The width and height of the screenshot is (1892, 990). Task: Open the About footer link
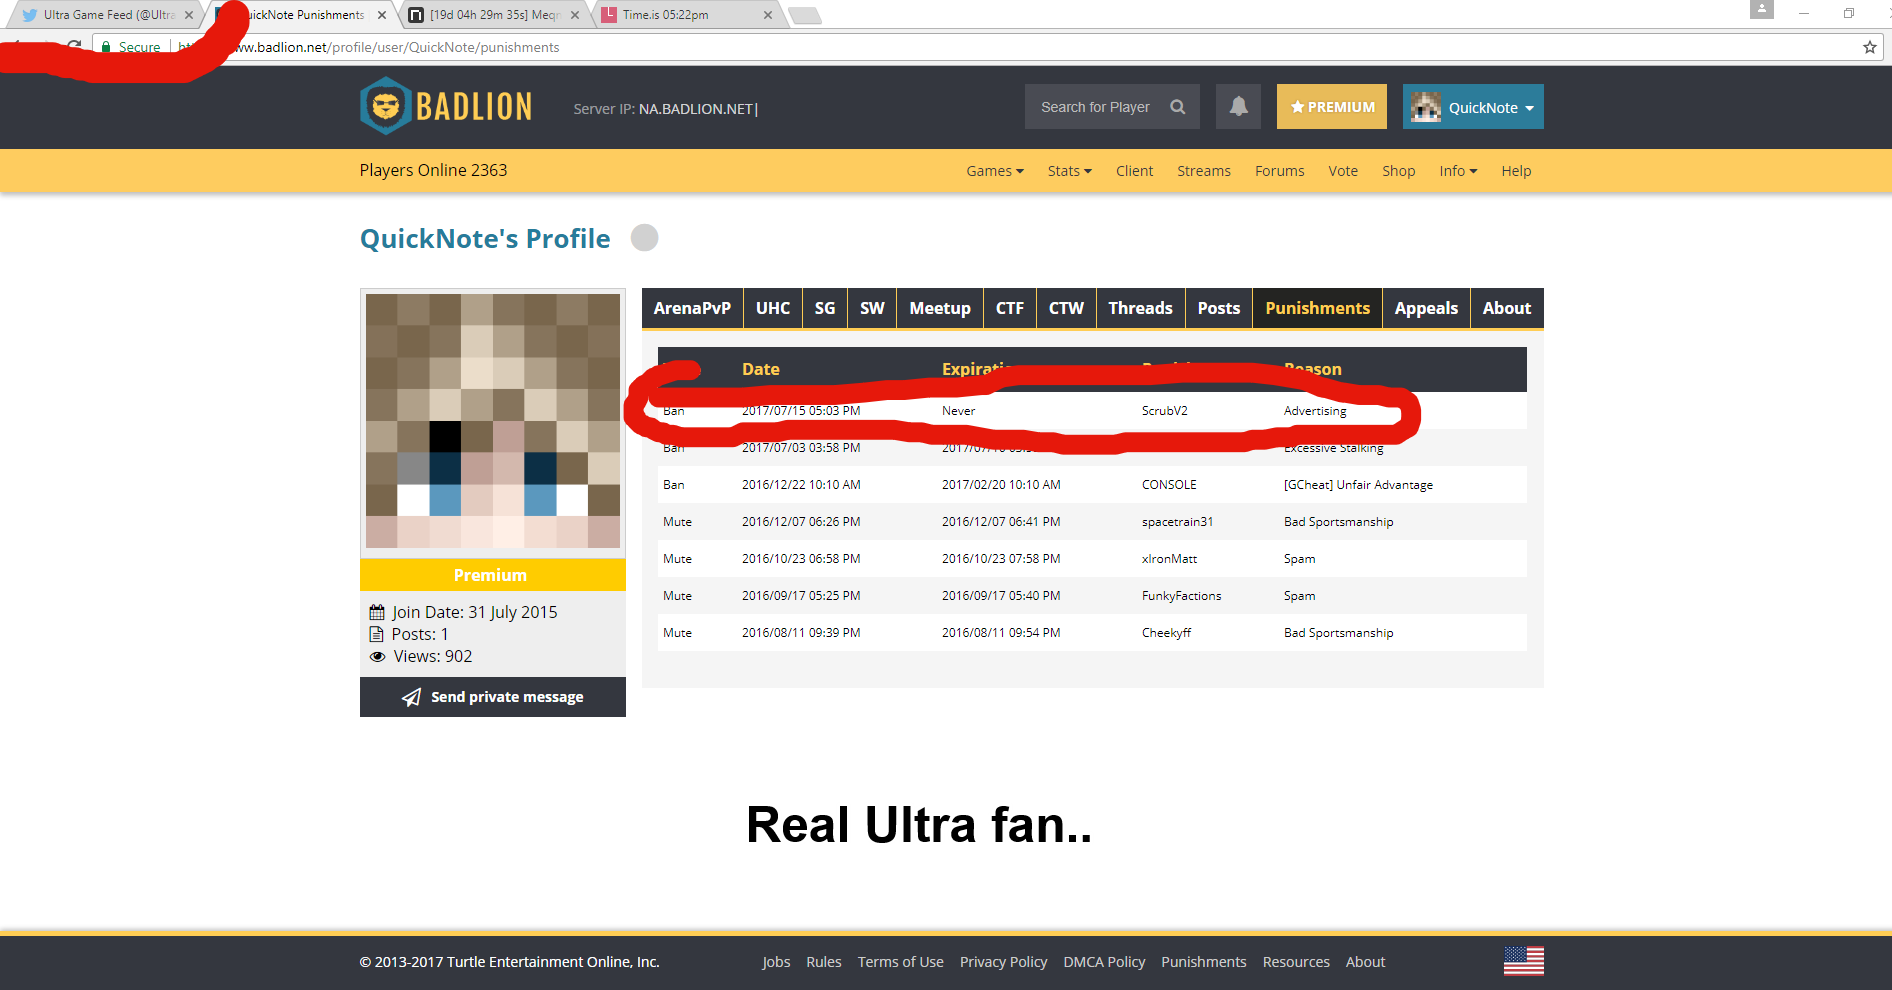click(x=1366, y=962)
